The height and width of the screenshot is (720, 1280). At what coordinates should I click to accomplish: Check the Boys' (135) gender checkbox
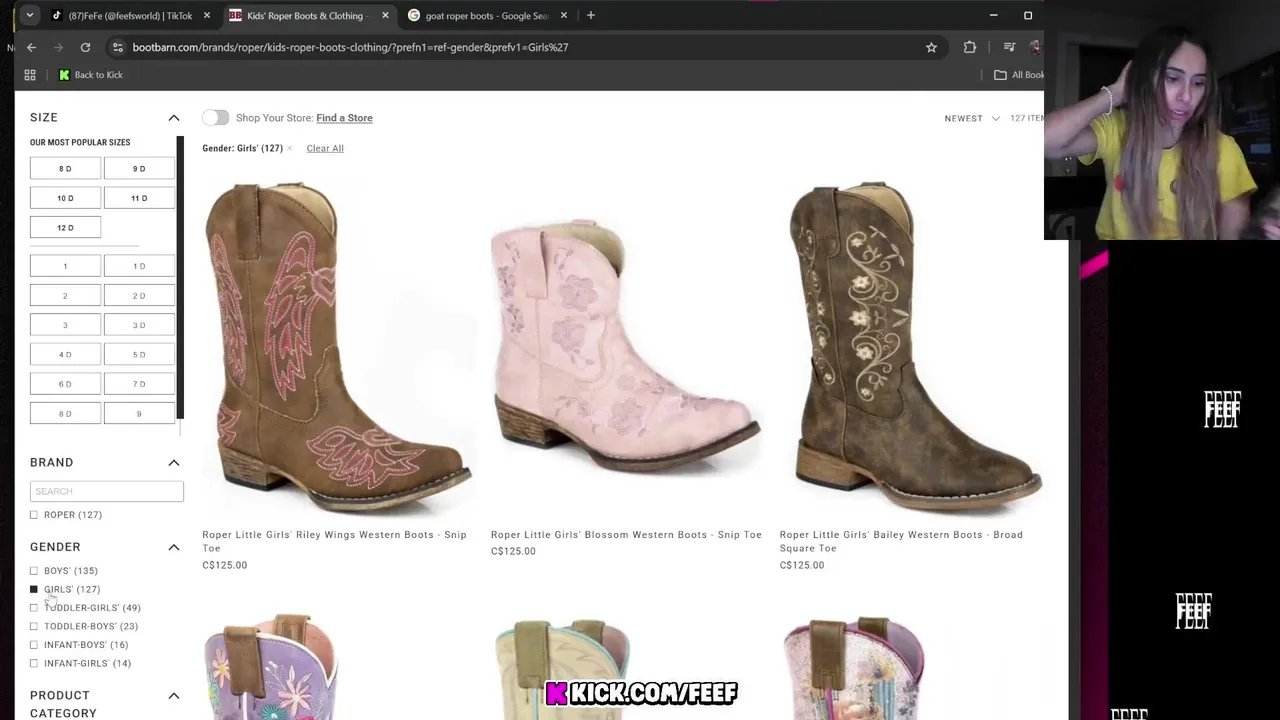tap(34, 571)
